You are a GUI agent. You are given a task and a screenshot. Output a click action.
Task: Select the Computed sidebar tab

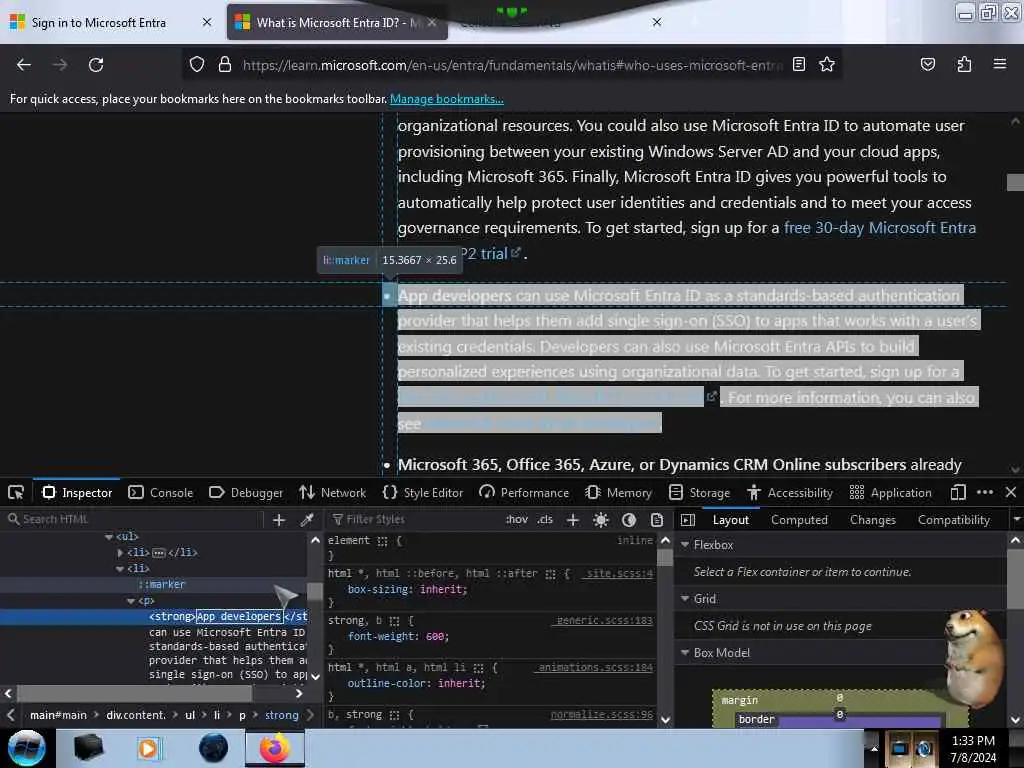pyautogui.click(x=799, y=520)
